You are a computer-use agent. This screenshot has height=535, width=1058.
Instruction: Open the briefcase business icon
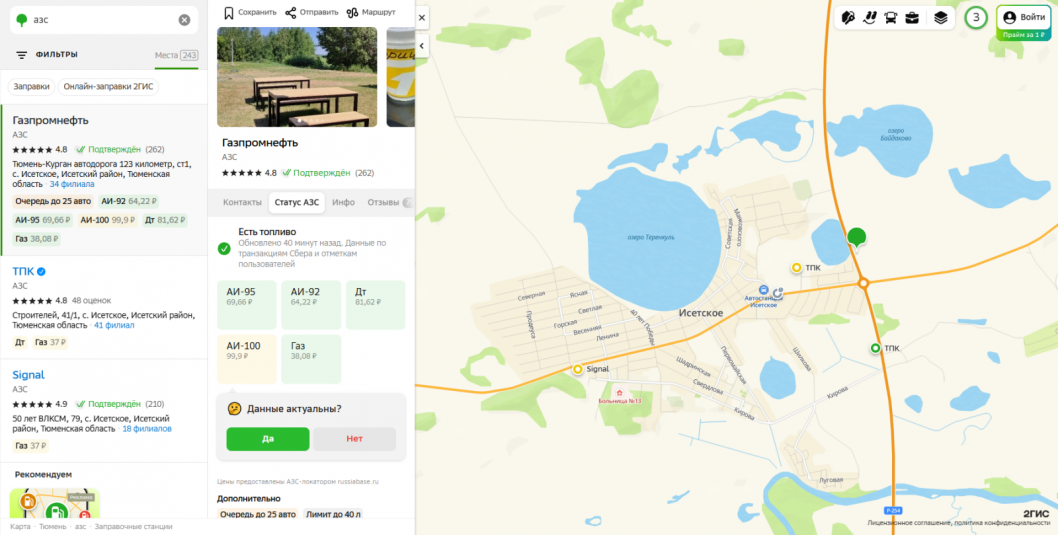(912, 18)
